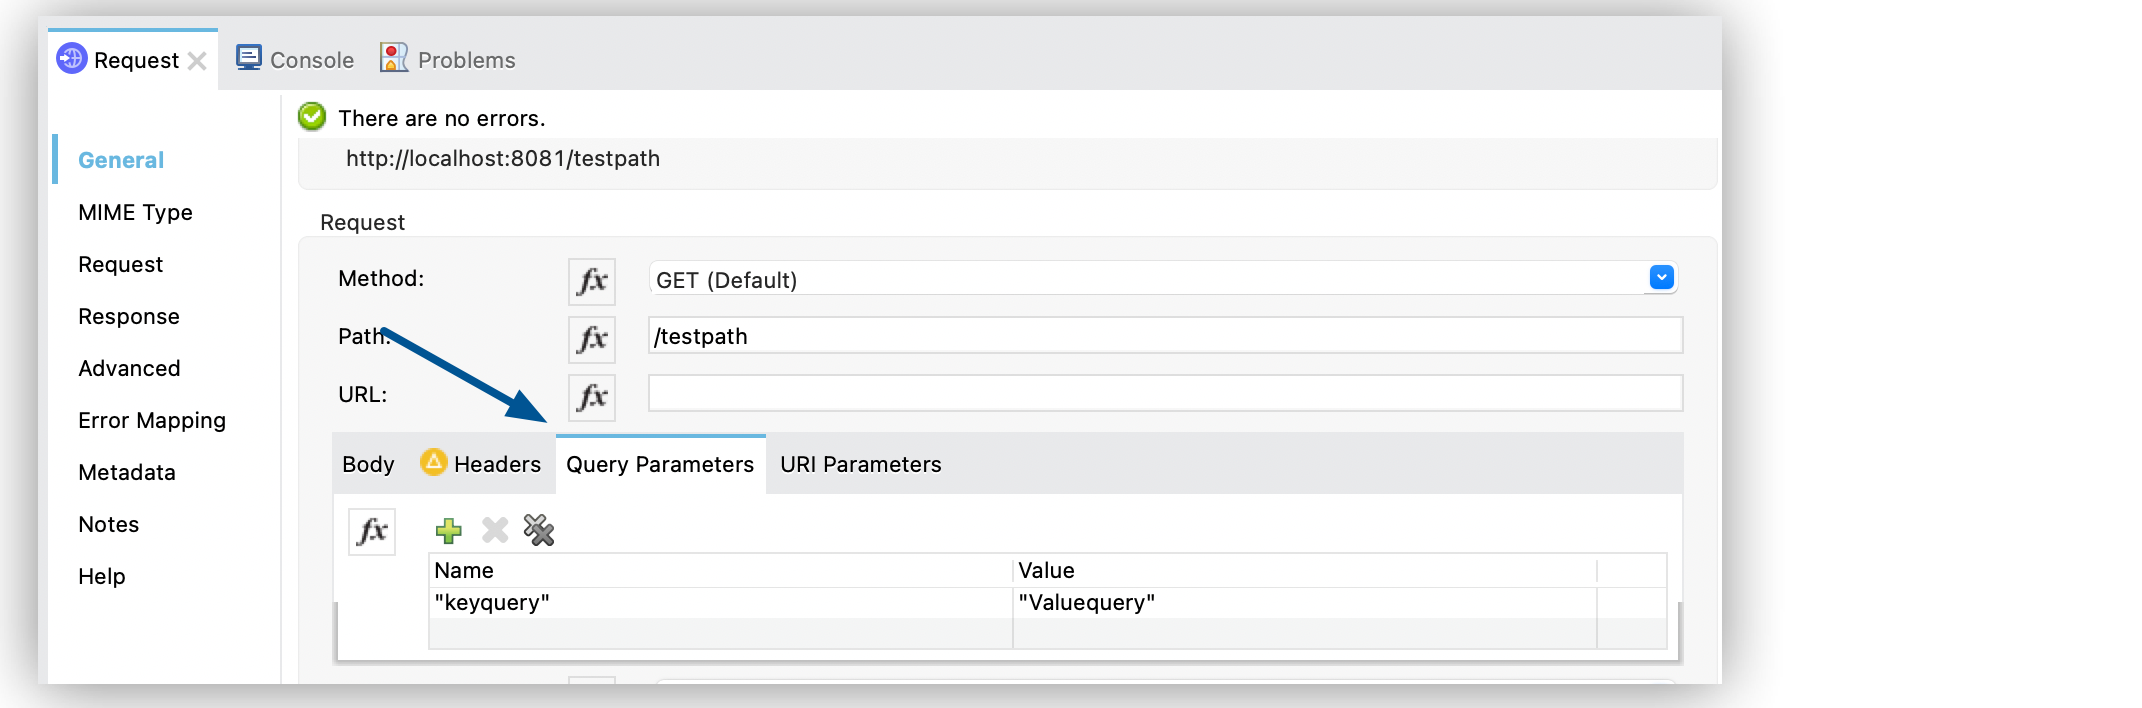Click the fx icon next to Path
This screenshot has width=2142, height=708.
pyautogui.click(x=591, y=339)
